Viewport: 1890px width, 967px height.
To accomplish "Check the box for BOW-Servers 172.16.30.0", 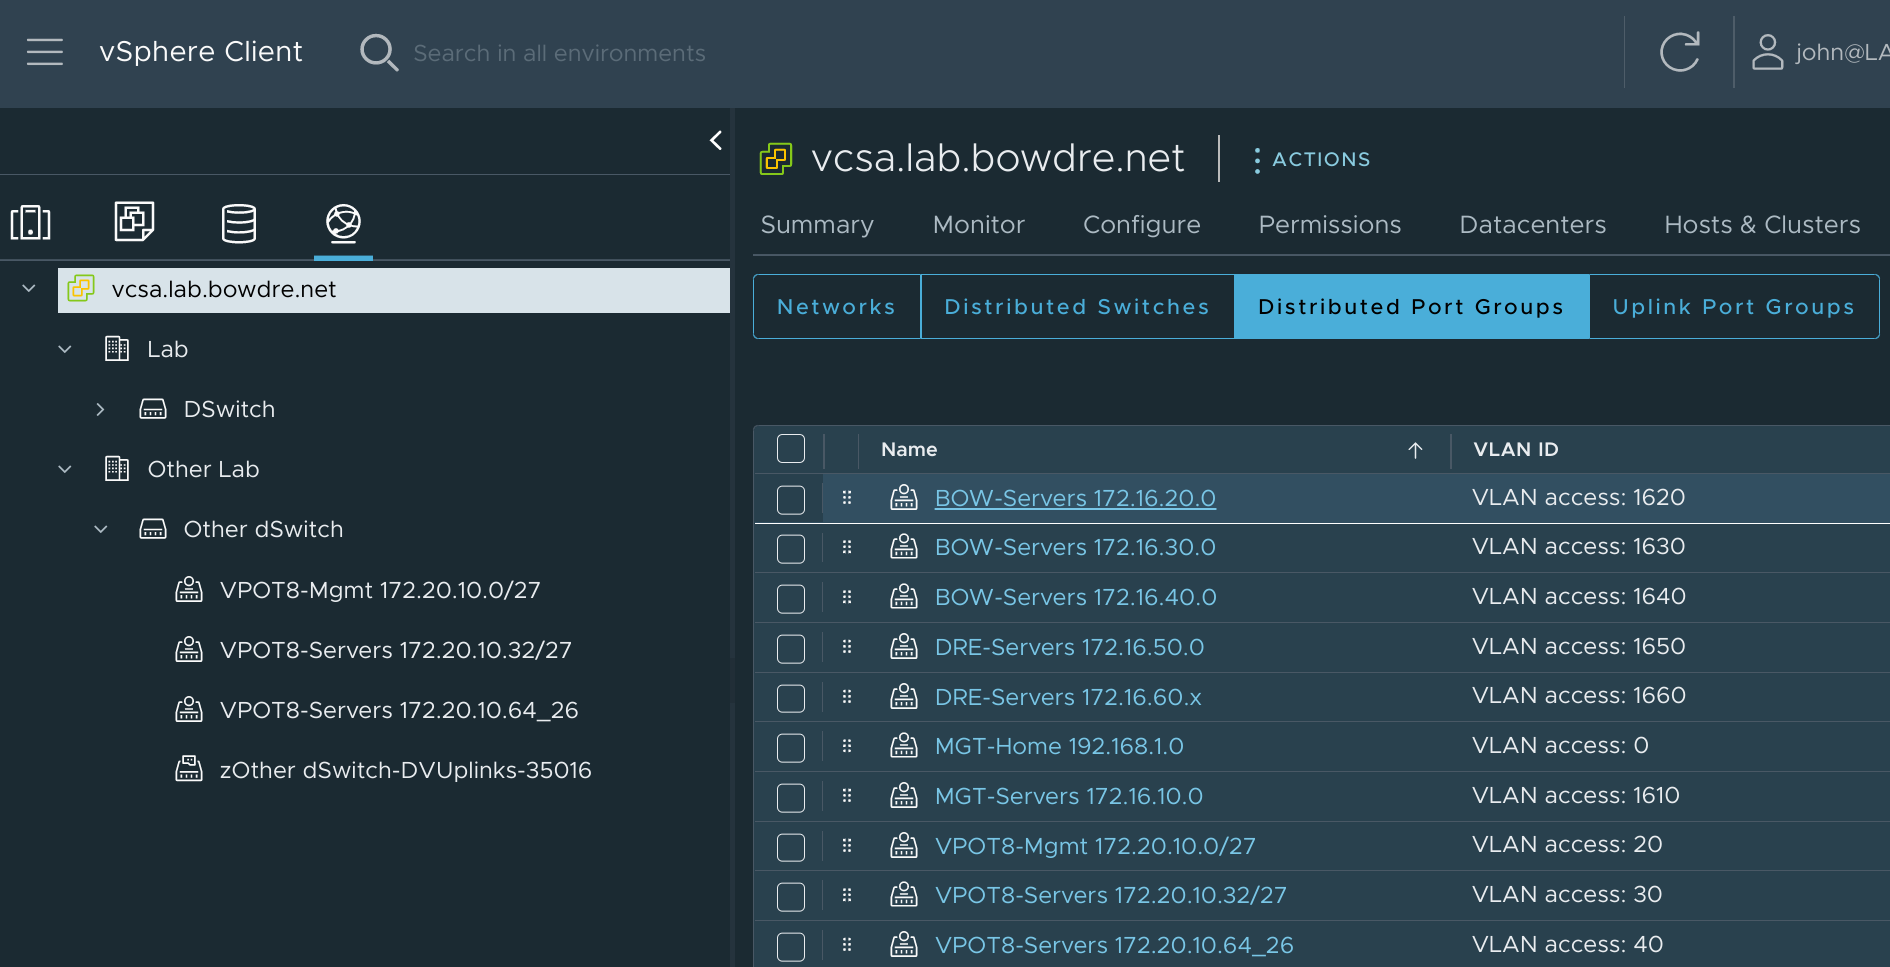I will pos(791,549).
